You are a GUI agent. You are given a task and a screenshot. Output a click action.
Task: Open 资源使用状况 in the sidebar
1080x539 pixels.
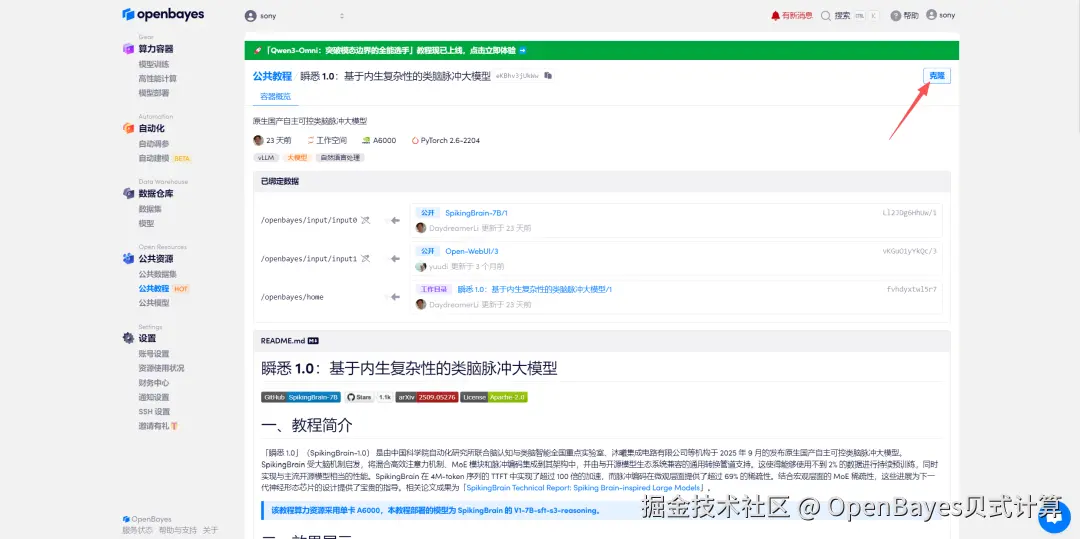pos(161,368)
